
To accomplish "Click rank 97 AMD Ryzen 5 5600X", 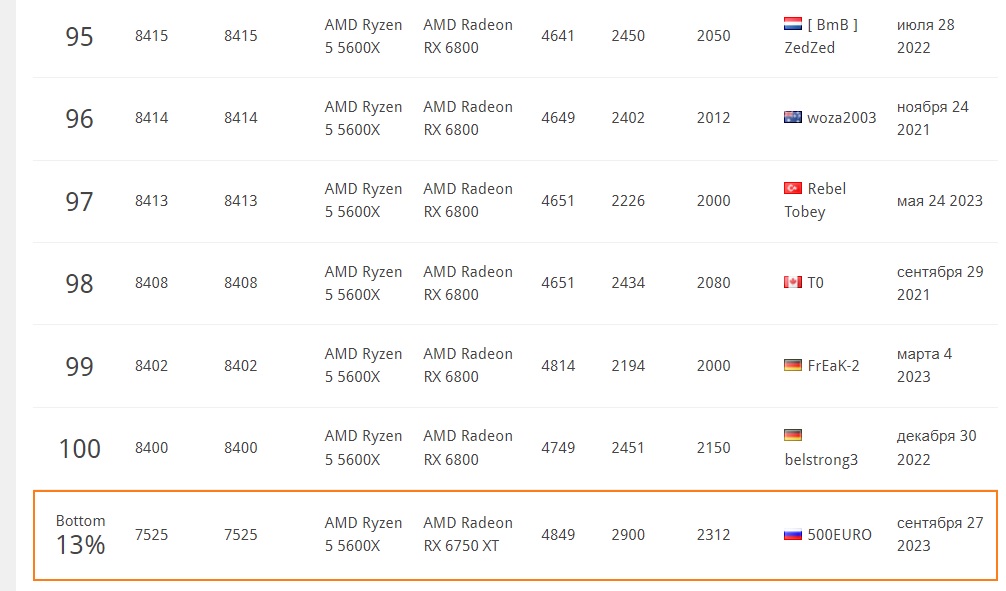I will pos(363,200).
